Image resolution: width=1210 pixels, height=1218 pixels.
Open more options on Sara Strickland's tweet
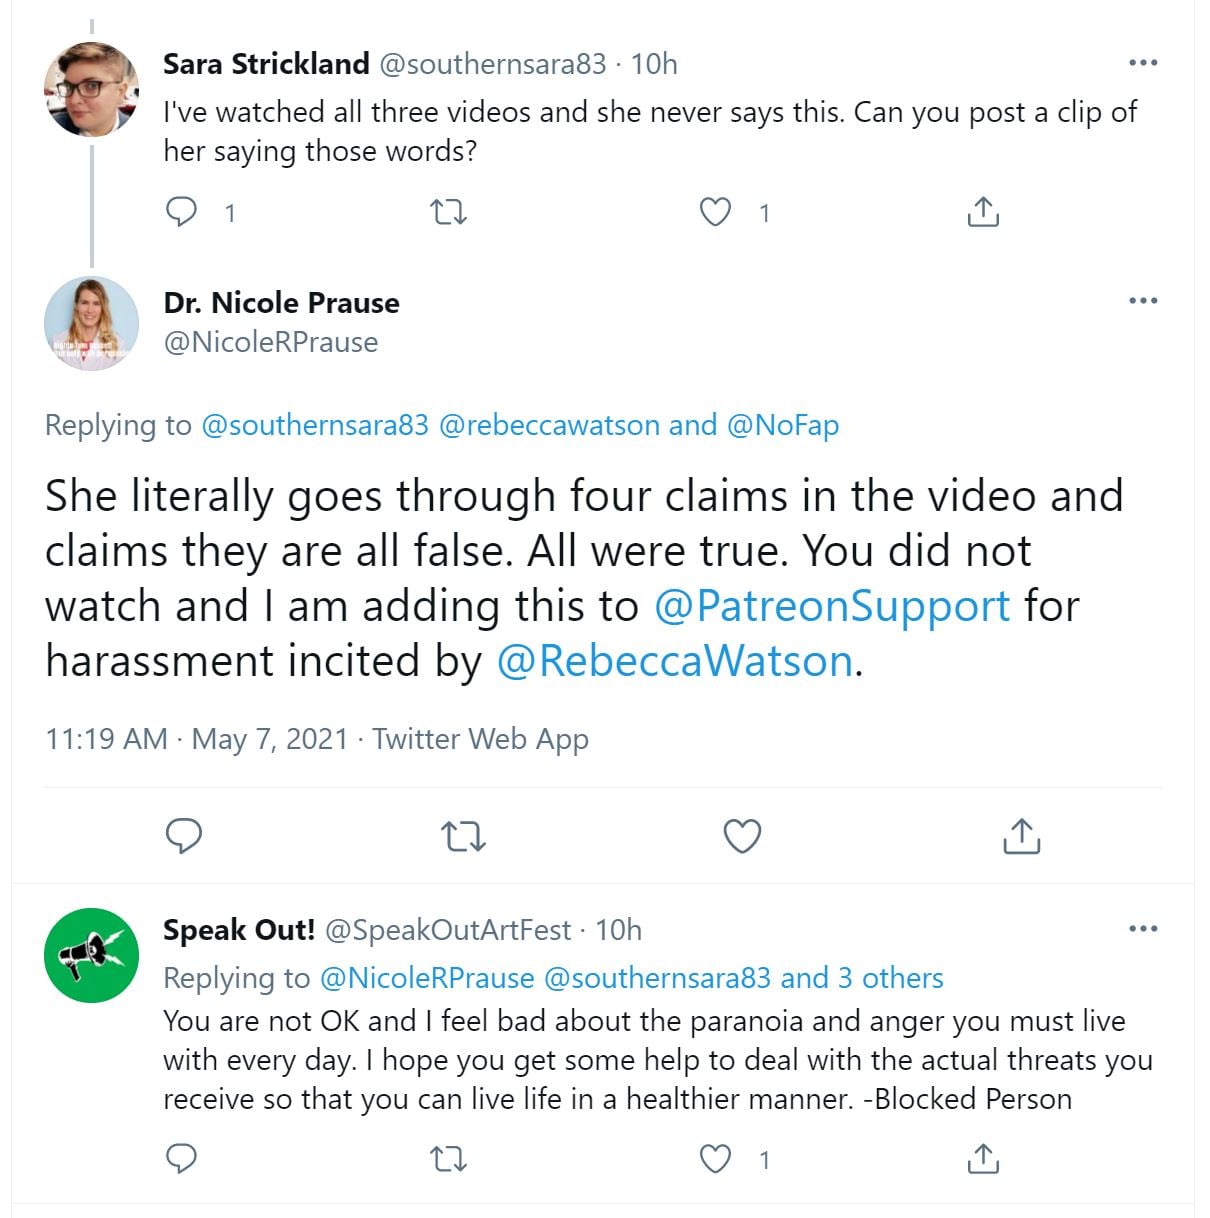click(x=1142, y=63)
